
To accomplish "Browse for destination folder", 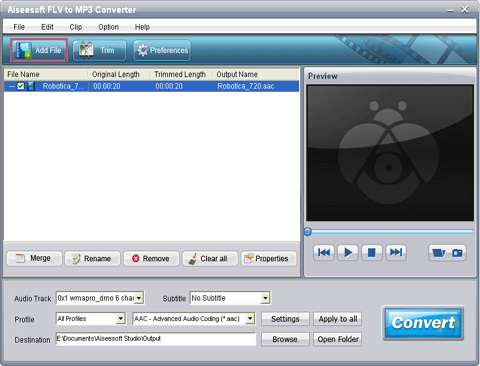I will pyautogui.click(x=285, y=339).
